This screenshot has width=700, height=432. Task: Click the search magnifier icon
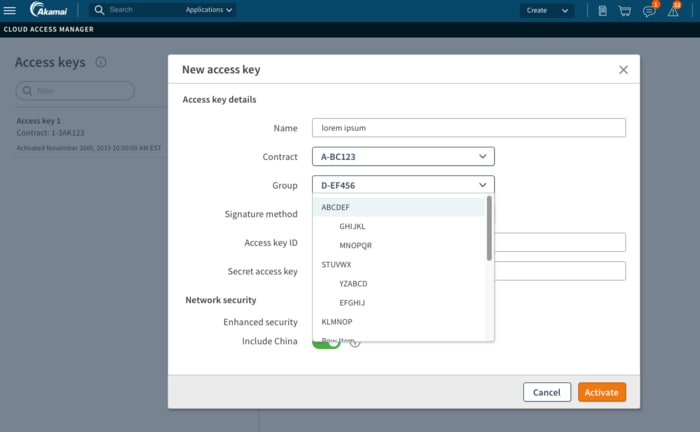99,10
